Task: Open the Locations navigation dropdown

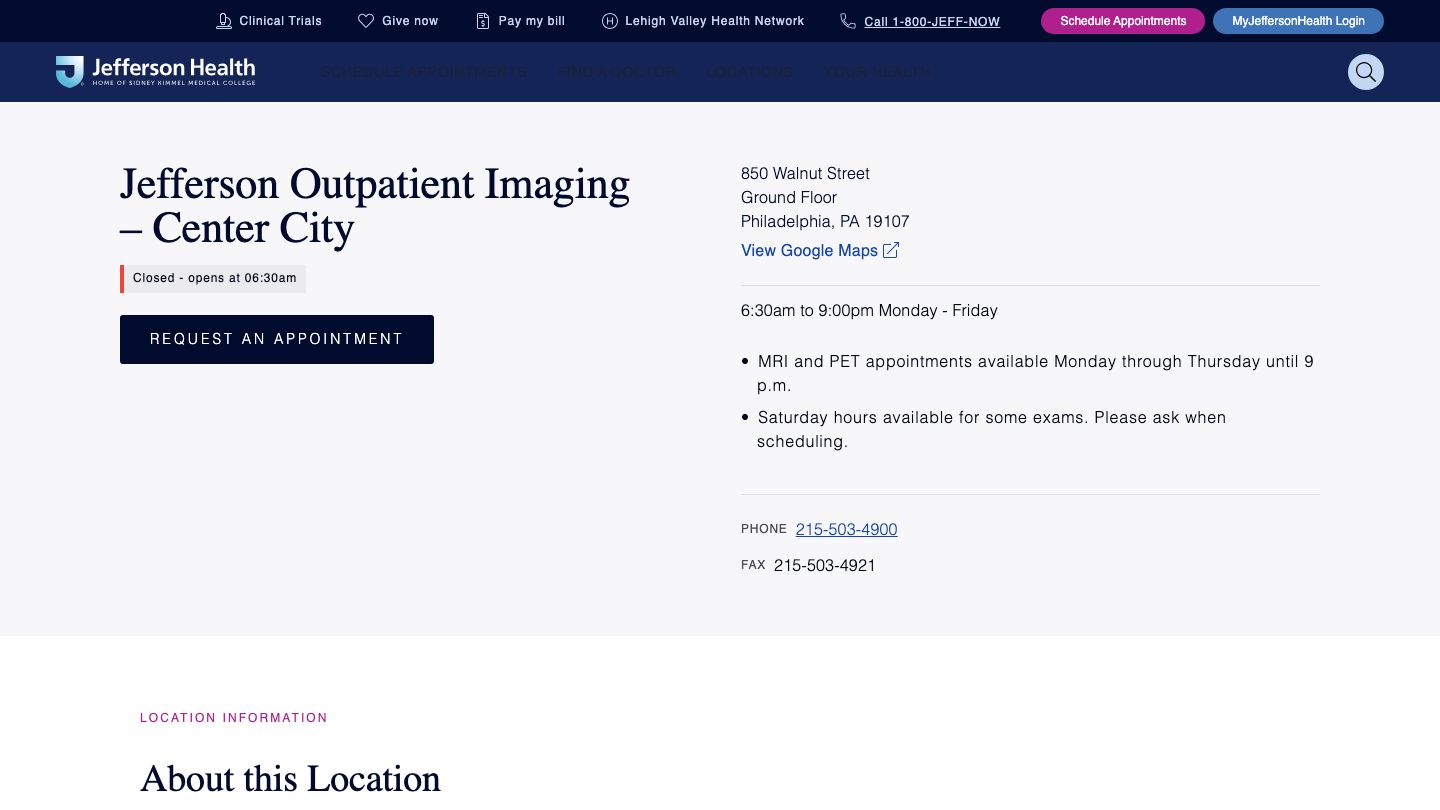Action: coord(749,72)
